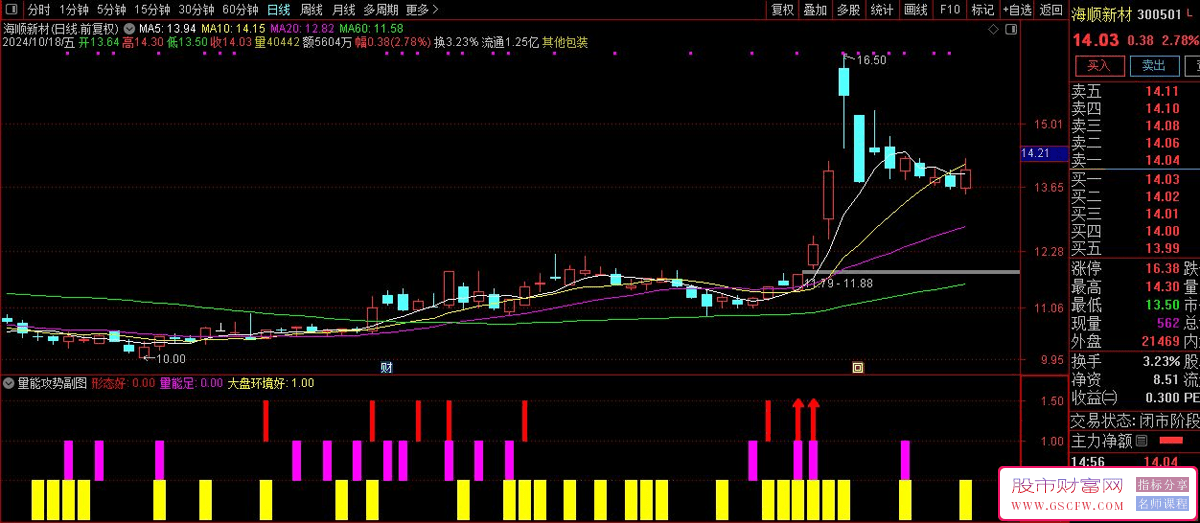
Task: Open the 复权 adjustment menu
Action: tap(782, 10)
